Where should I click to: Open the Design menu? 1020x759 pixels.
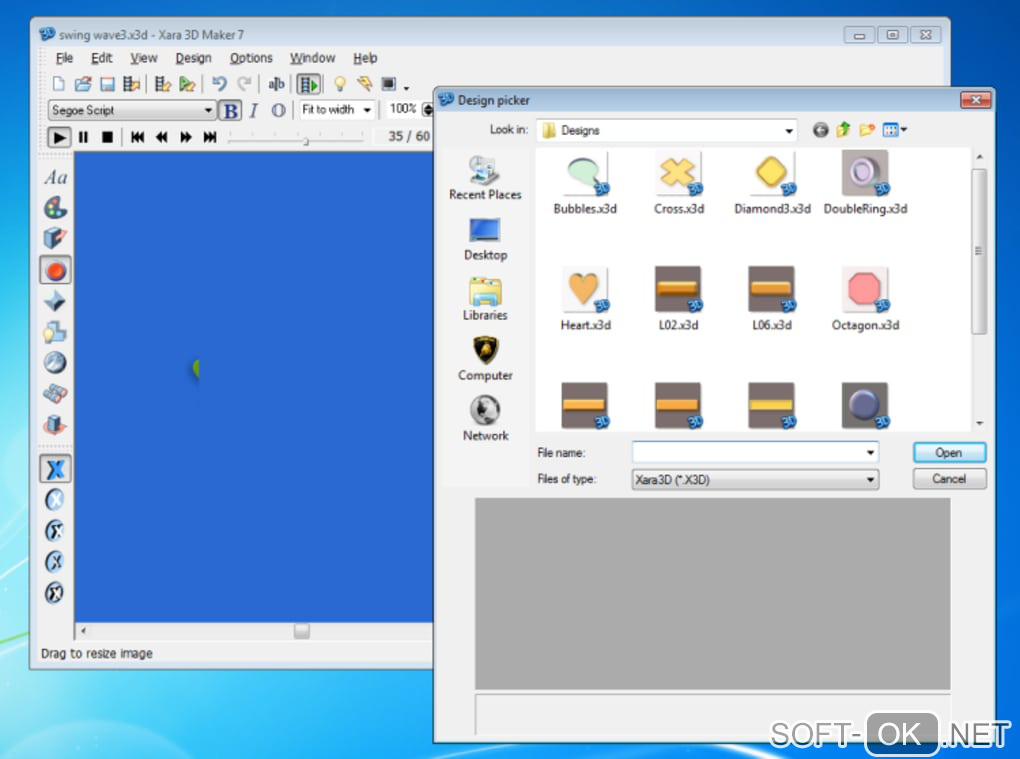pos(193,58)
